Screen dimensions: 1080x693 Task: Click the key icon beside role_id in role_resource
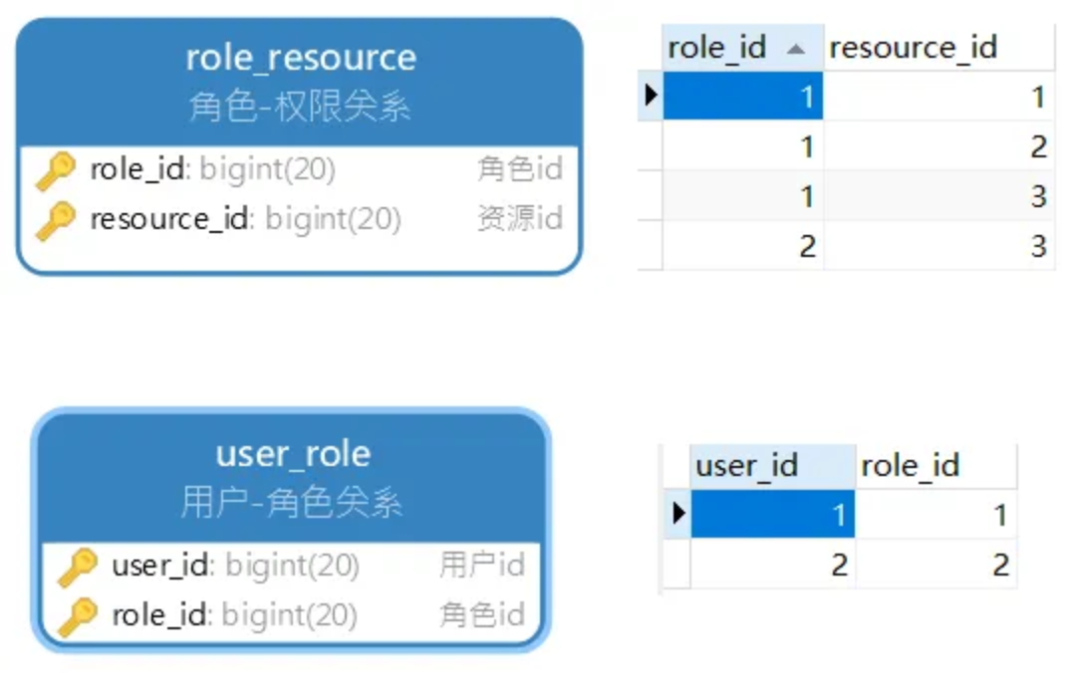tap(55, 171)
